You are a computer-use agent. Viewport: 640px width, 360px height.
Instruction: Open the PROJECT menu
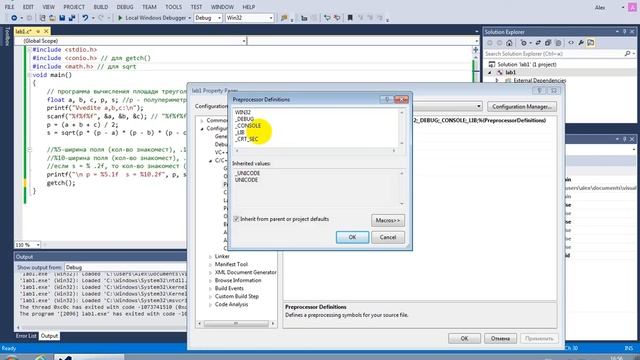point(74,7)
